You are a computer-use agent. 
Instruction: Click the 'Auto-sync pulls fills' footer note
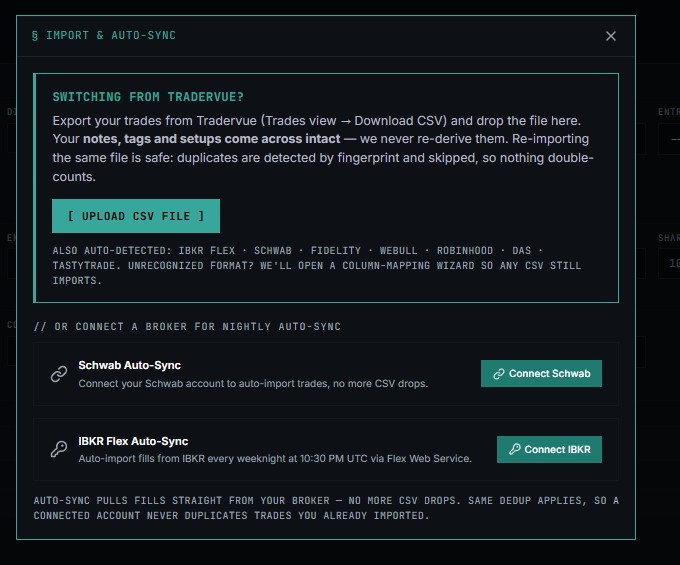coord(326,508)
